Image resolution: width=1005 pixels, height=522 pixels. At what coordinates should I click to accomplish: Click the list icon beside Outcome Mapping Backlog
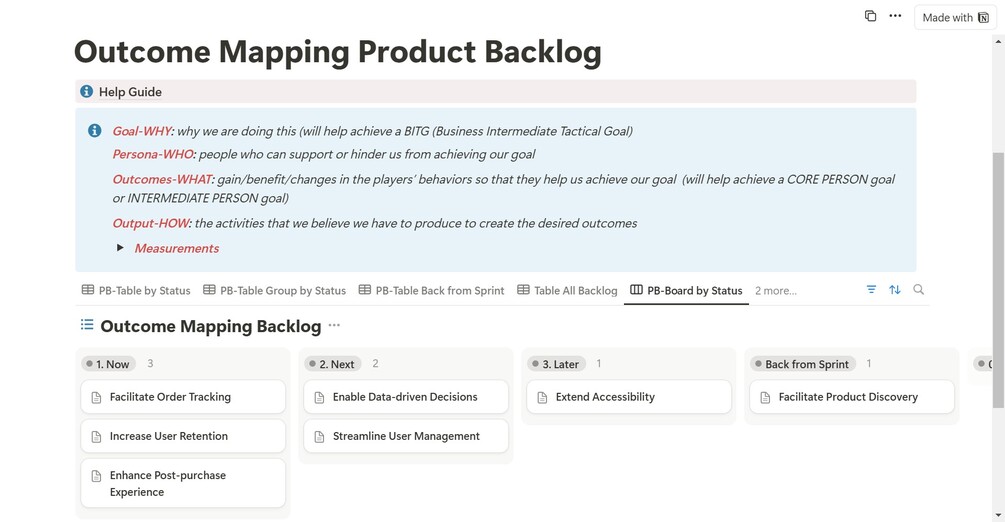click(x=87, y=325)
